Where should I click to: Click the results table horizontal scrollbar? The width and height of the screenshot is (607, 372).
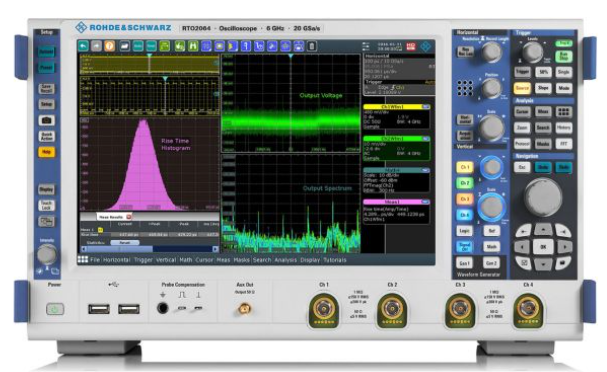tap(149, 249)
